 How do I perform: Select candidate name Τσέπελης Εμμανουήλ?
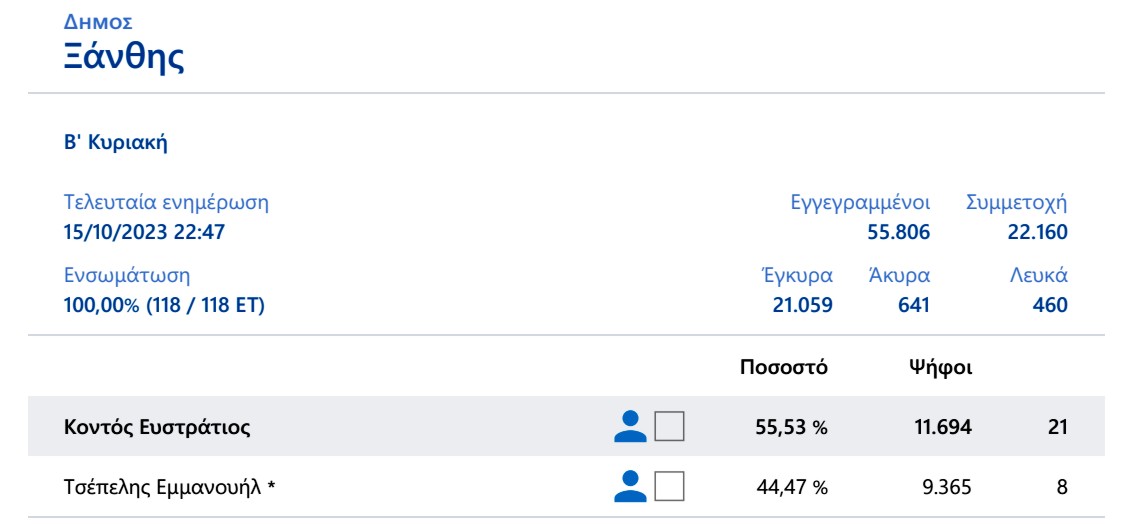169,488
